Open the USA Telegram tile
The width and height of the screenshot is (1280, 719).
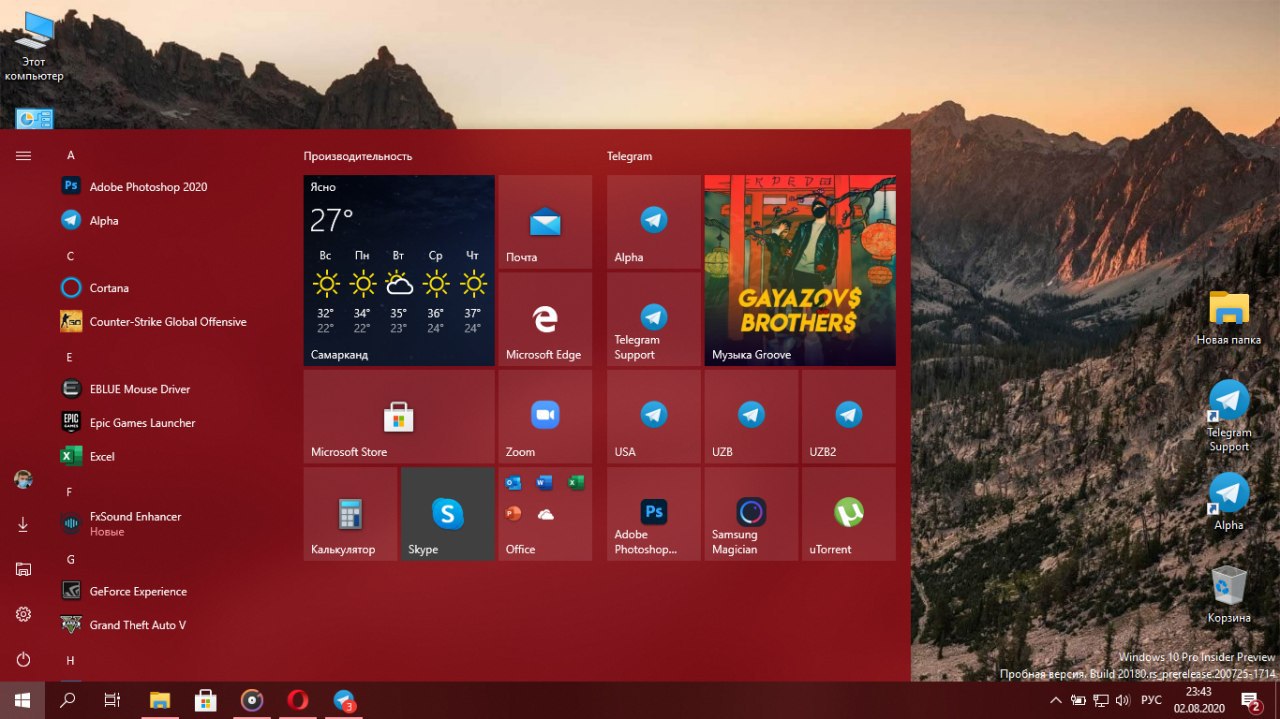point(654,416)
